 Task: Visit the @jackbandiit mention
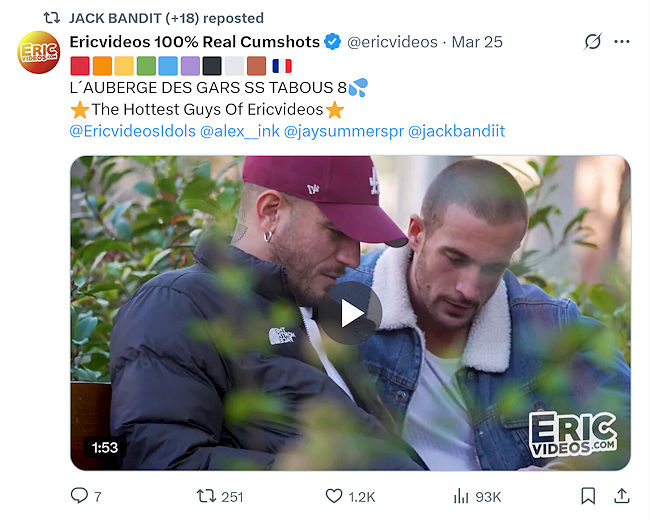[456, 131]
